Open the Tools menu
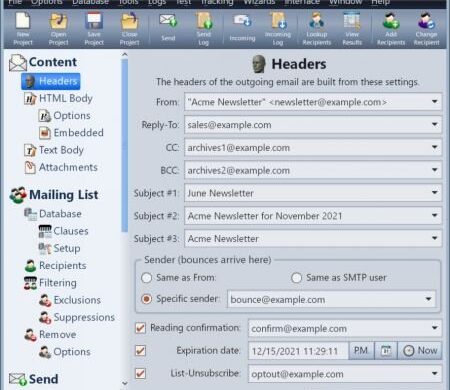This screenshot has width=450, height=390. [x=128, y=3]
